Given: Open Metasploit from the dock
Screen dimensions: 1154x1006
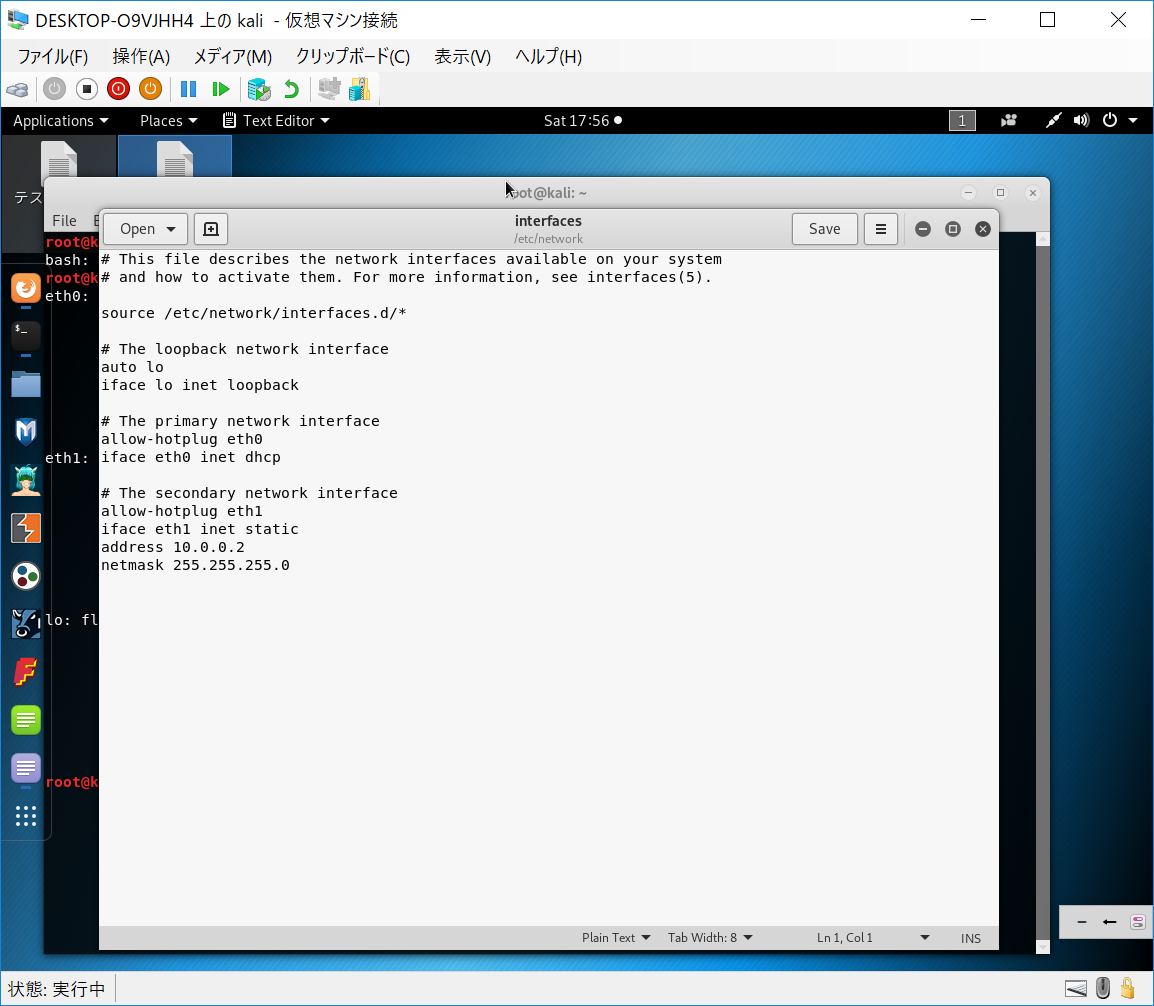Looking at the screenshot, I should (x=26, y=432).
